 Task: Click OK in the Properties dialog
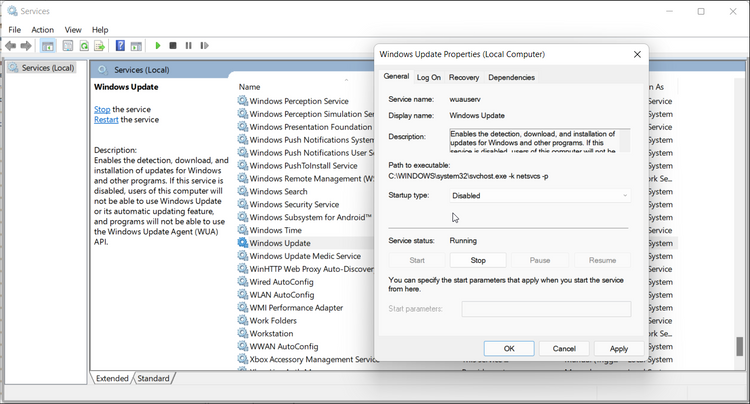509,348
